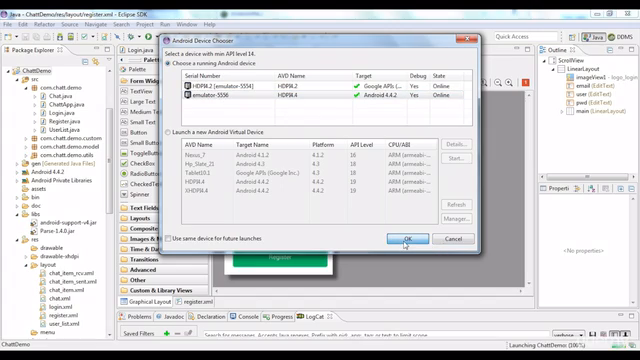This screenshot has width=640, height=360.
Task: Click the New wizard toolbar icon
Action: click(8, 37)
